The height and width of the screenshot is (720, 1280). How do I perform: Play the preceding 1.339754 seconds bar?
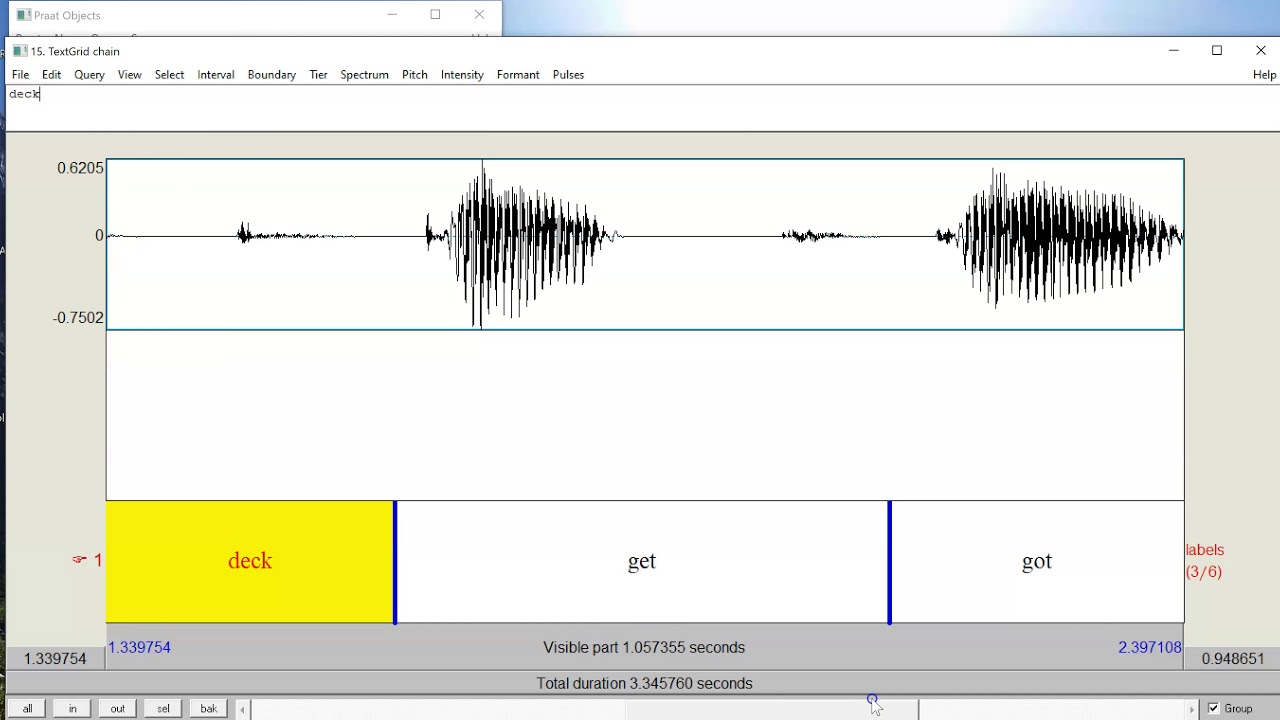[55, 658]
